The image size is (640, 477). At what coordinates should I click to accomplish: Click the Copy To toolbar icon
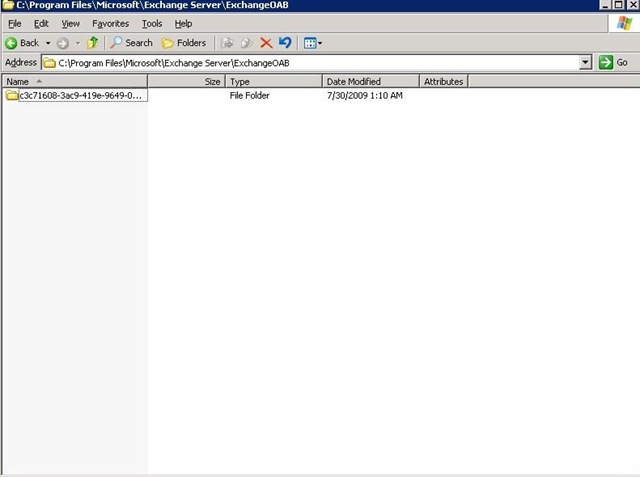click(246, 43)
